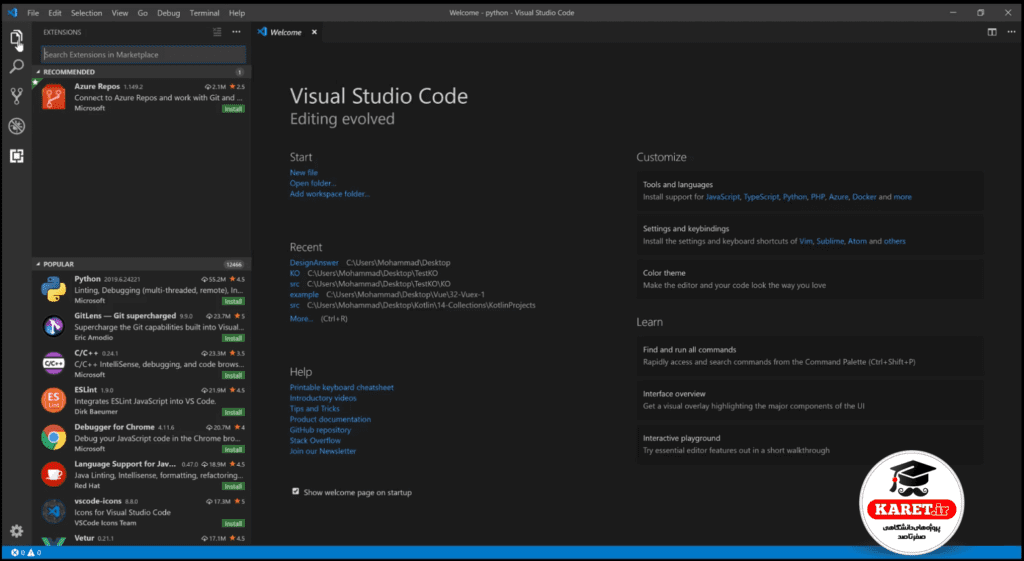The width and height of the screenshot is (1024, 561).
Task: Click the C/C++ extension icon
Action: pyautogui.click(x=54, y=363)
